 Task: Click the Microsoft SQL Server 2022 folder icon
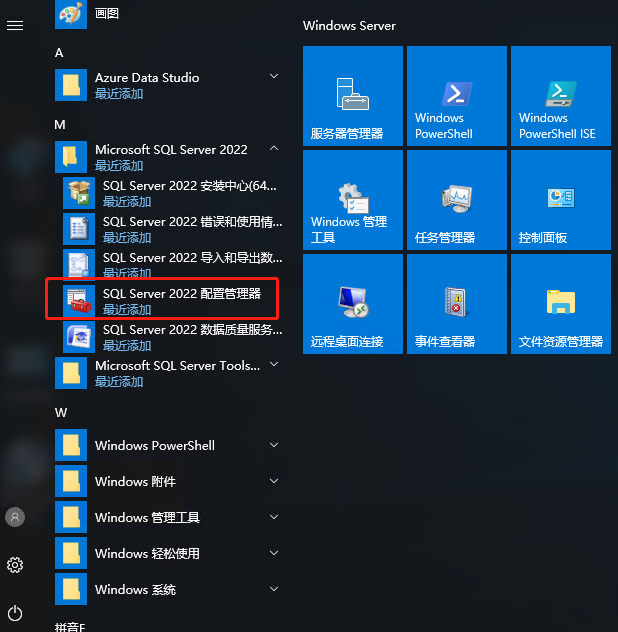click(71, 157)
